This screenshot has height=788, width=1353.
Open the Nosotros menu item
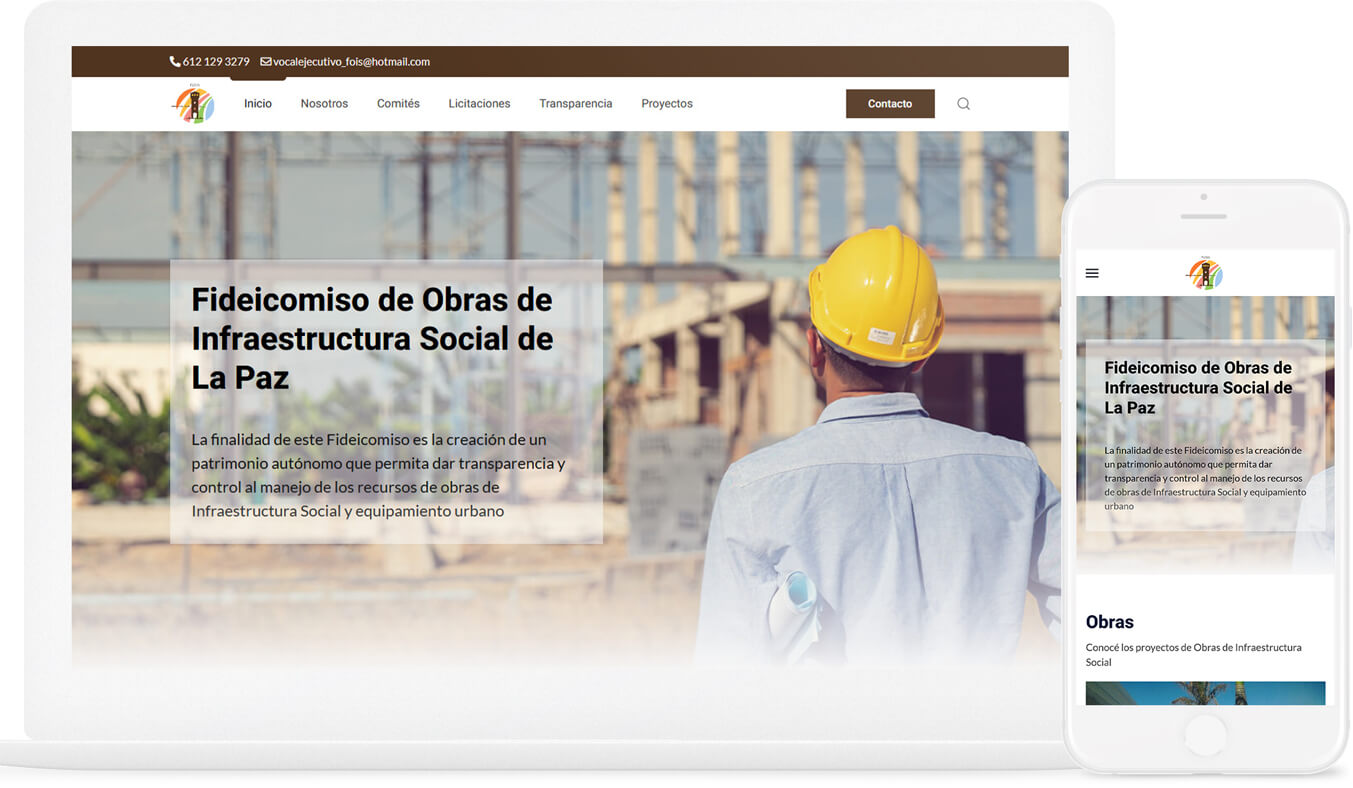pyautogui.click(x=323, y=103)
